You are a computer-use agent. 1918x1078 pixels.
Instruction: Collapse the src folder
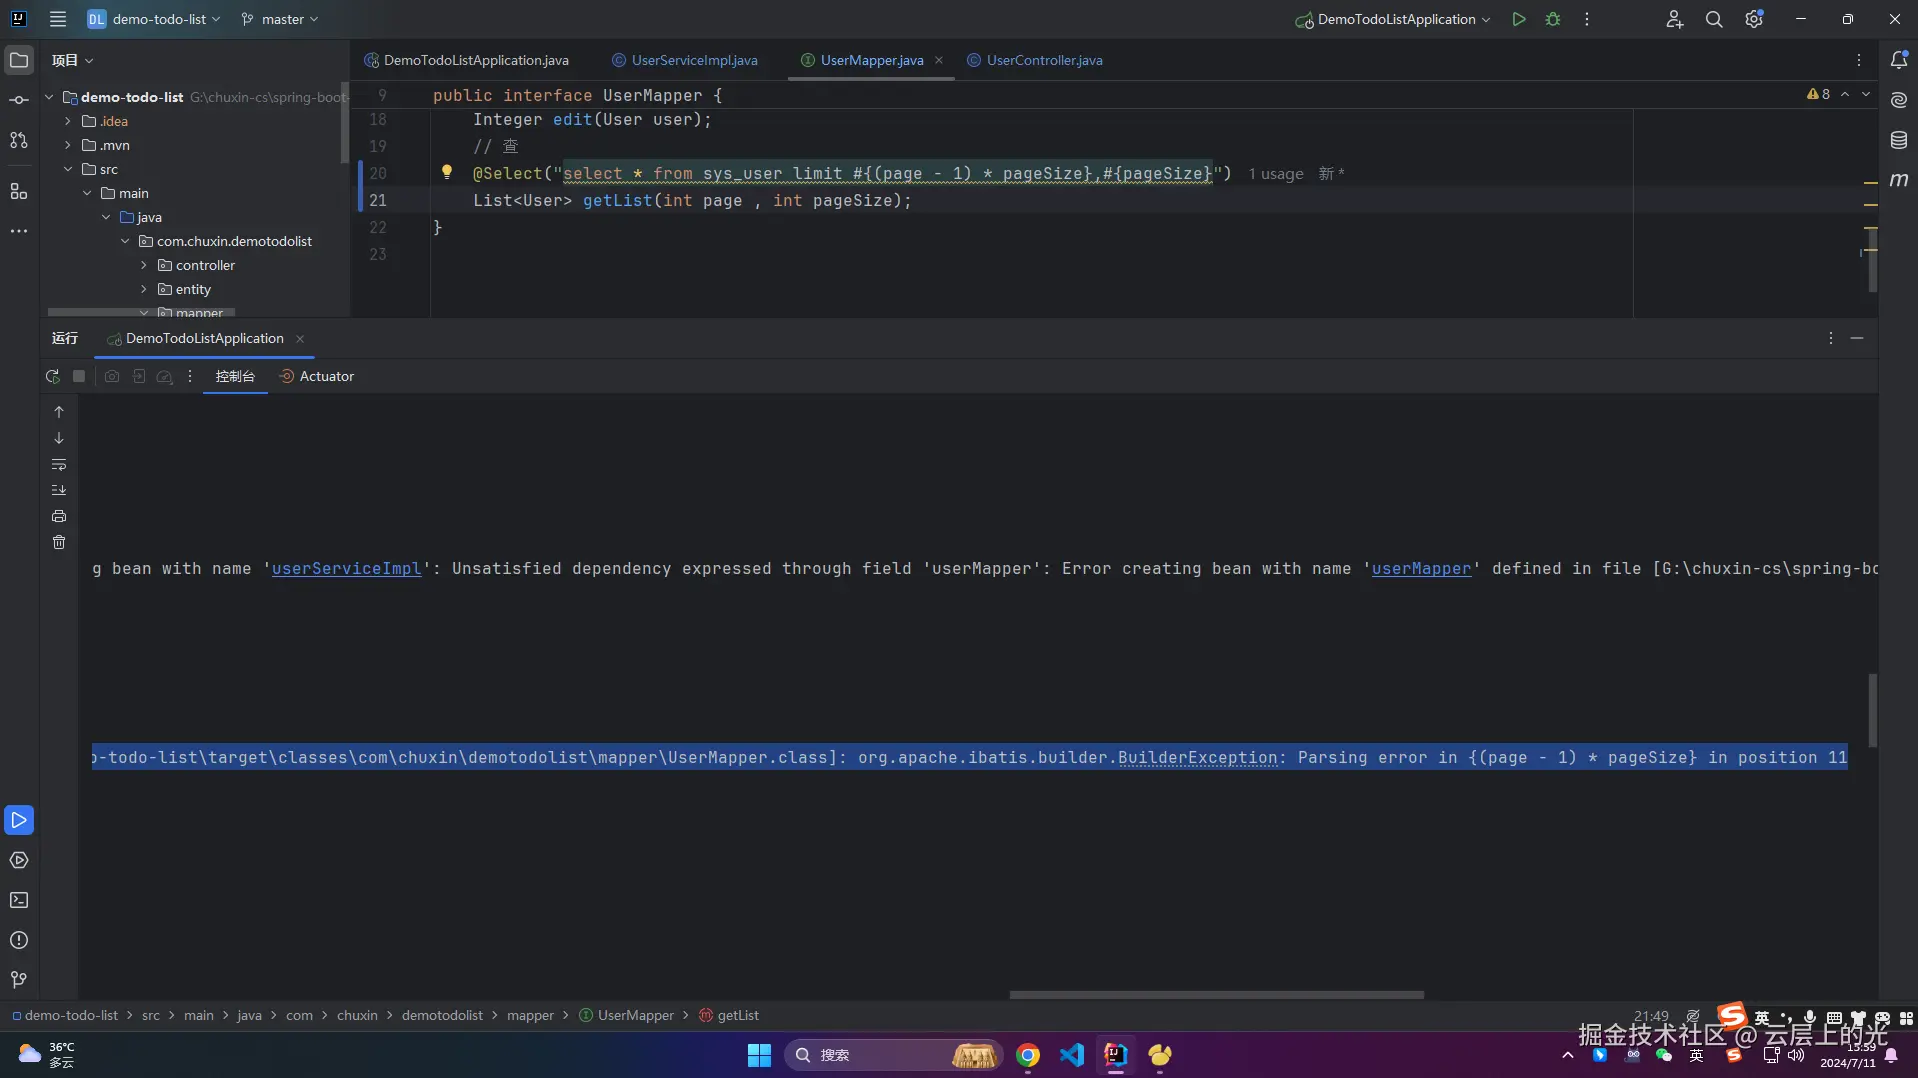coord(68,169)
